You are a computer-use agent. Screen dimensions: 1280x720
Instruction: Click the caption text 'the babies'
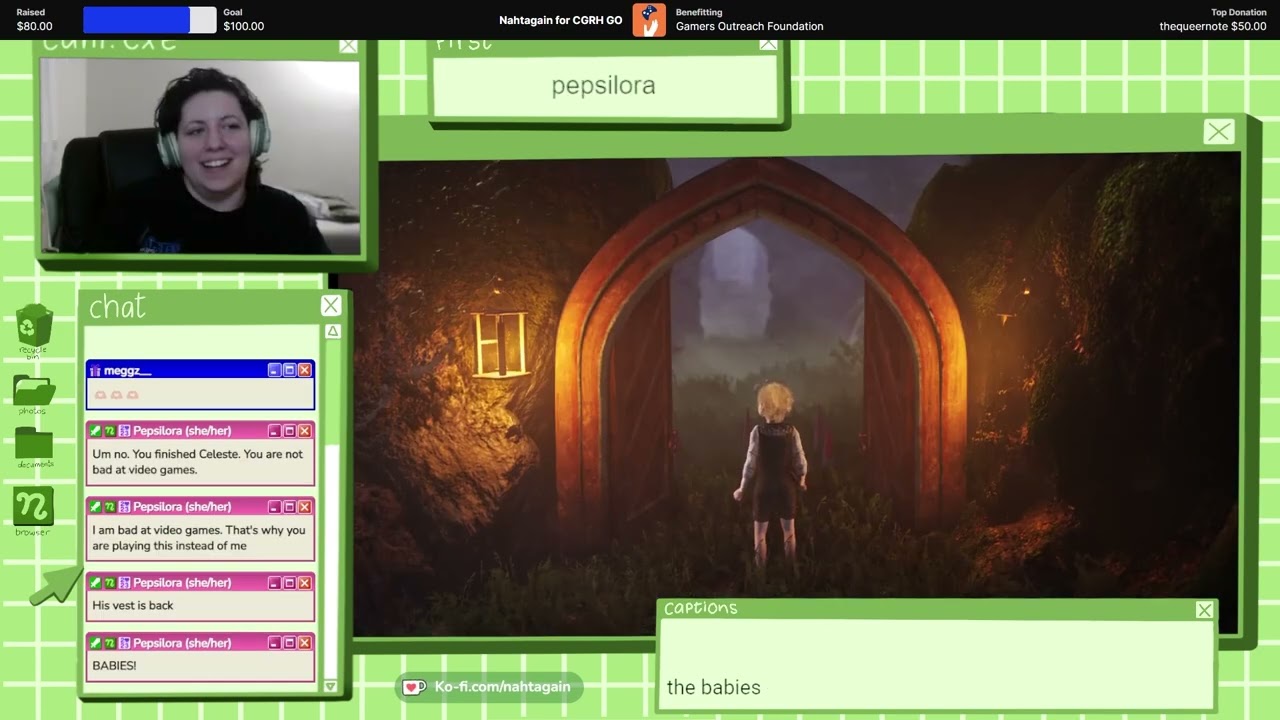click(714, 687)
